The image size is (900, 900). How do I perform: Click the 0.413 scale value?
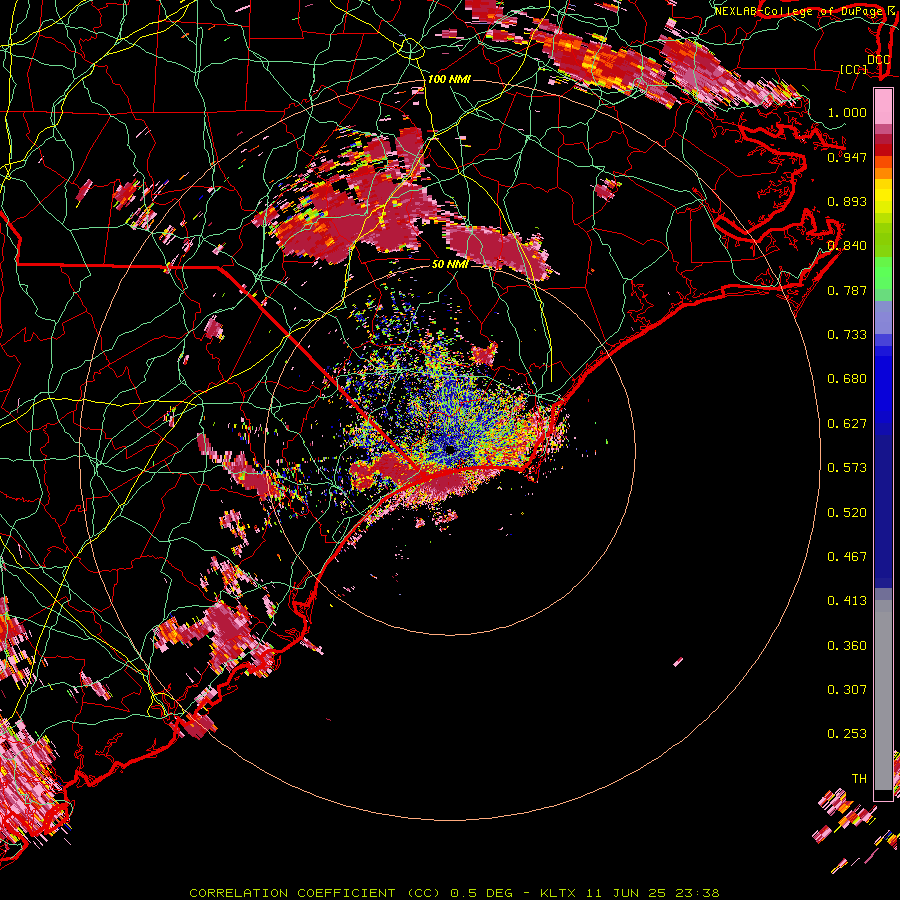point(847,601)
